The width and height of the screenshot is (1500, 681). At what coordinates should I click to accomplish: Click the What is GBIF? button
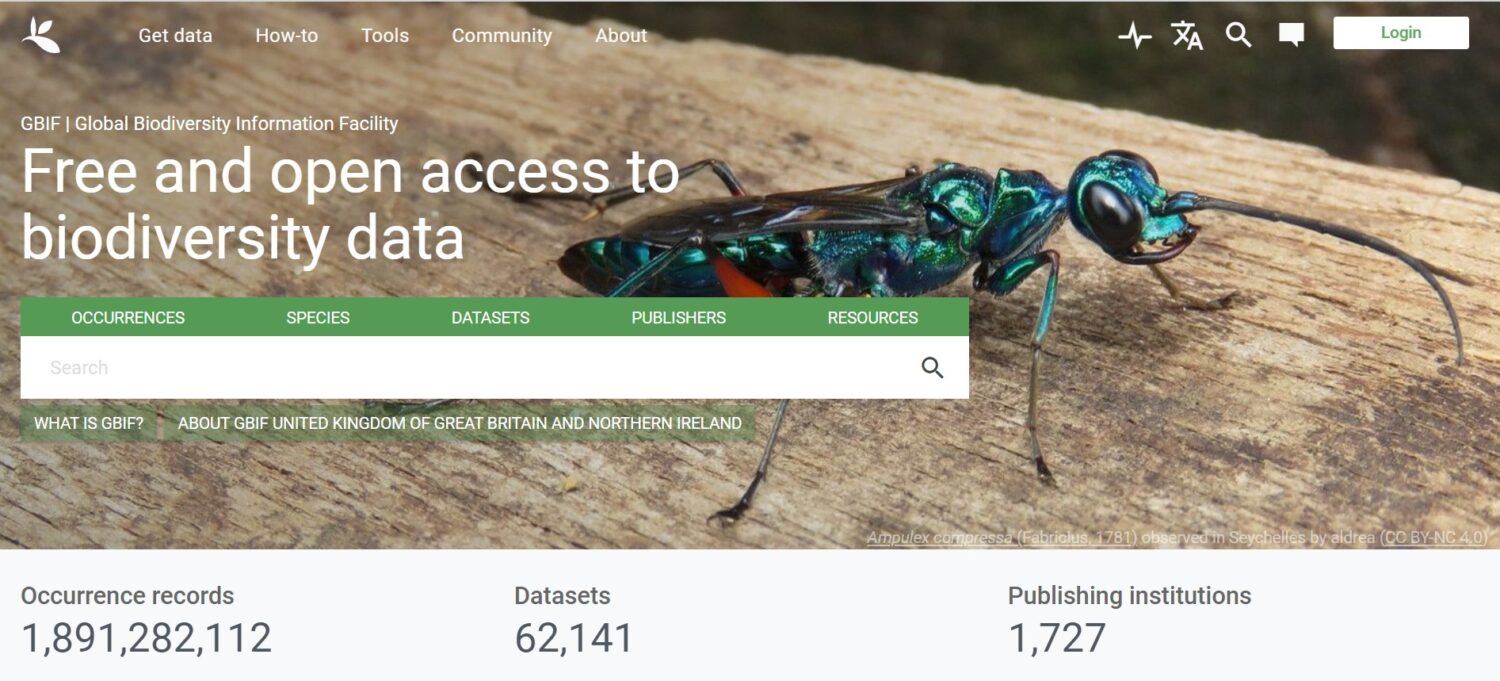click(89, 423)
